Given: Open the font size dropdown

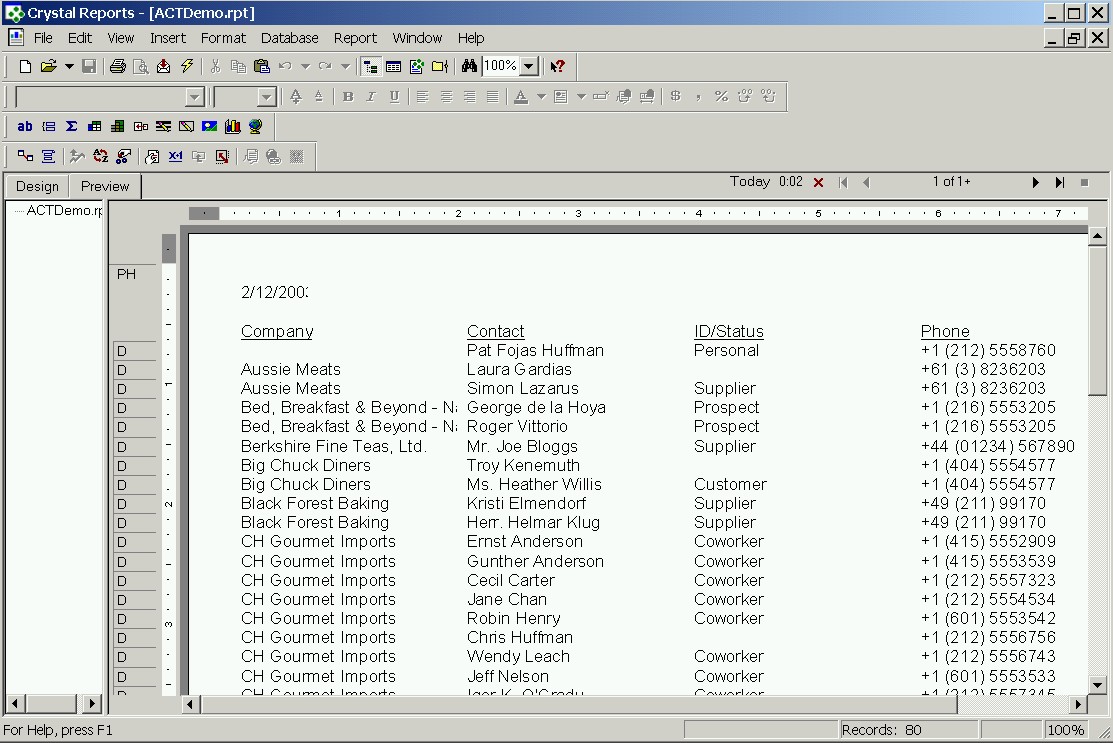Looking at the screenshot, I should 266,97.
